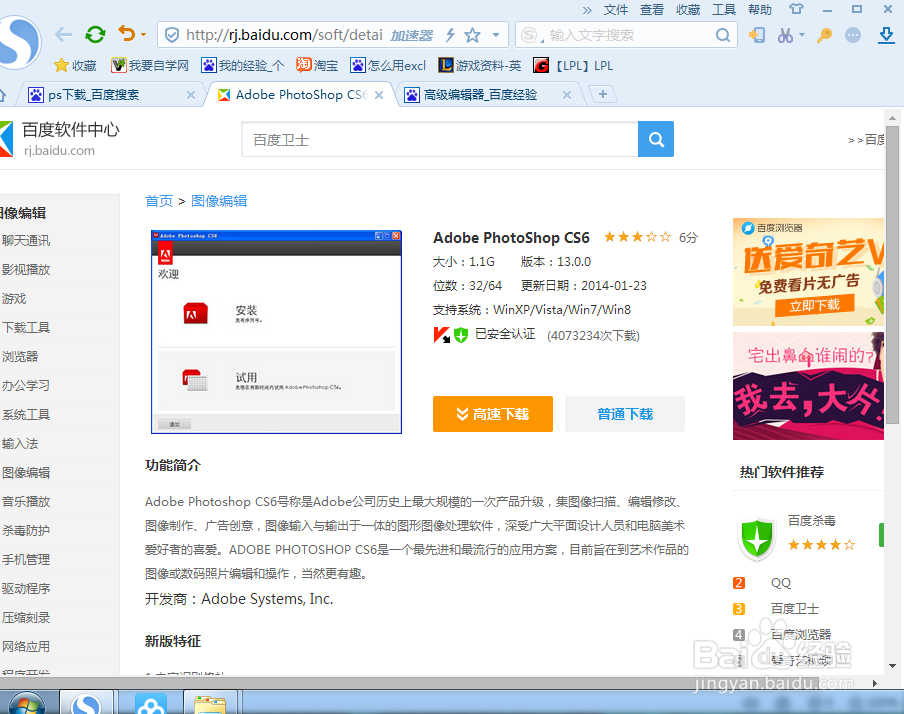Select 浏览器 category in sidebar

pyautogui.click(x=20, y=356)
